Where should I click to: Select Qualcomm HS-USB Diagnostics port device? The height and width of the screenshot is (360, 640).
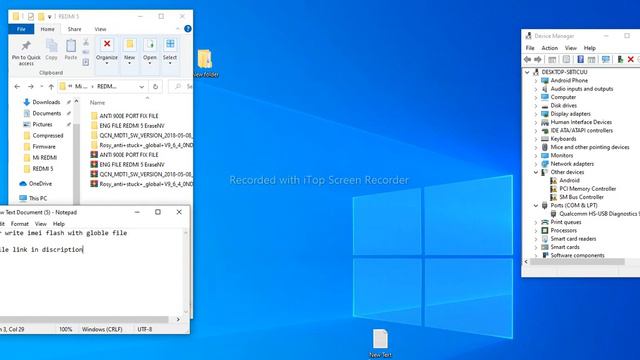[595, 214]
